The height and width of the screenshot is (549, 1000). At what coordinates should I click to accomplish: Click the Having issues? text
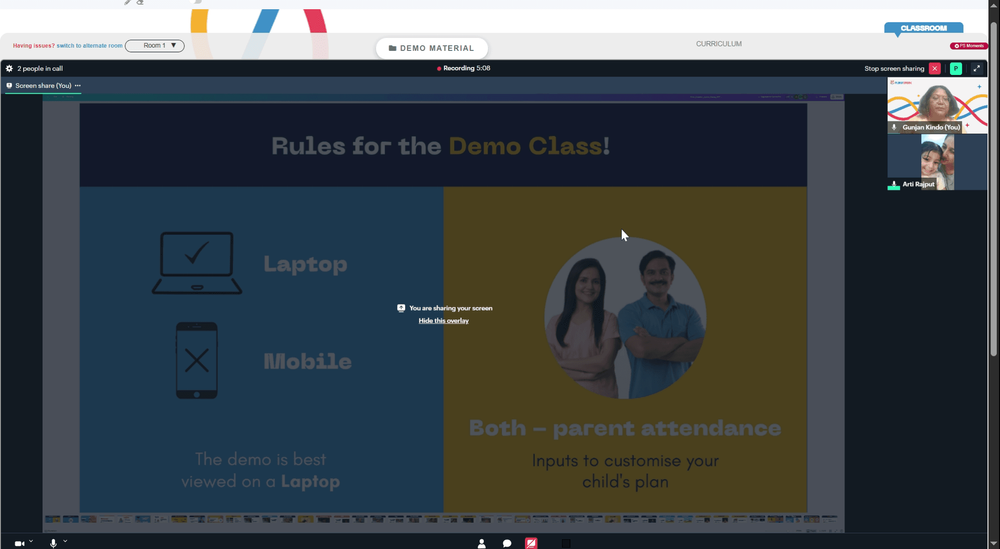pos(34,45)
